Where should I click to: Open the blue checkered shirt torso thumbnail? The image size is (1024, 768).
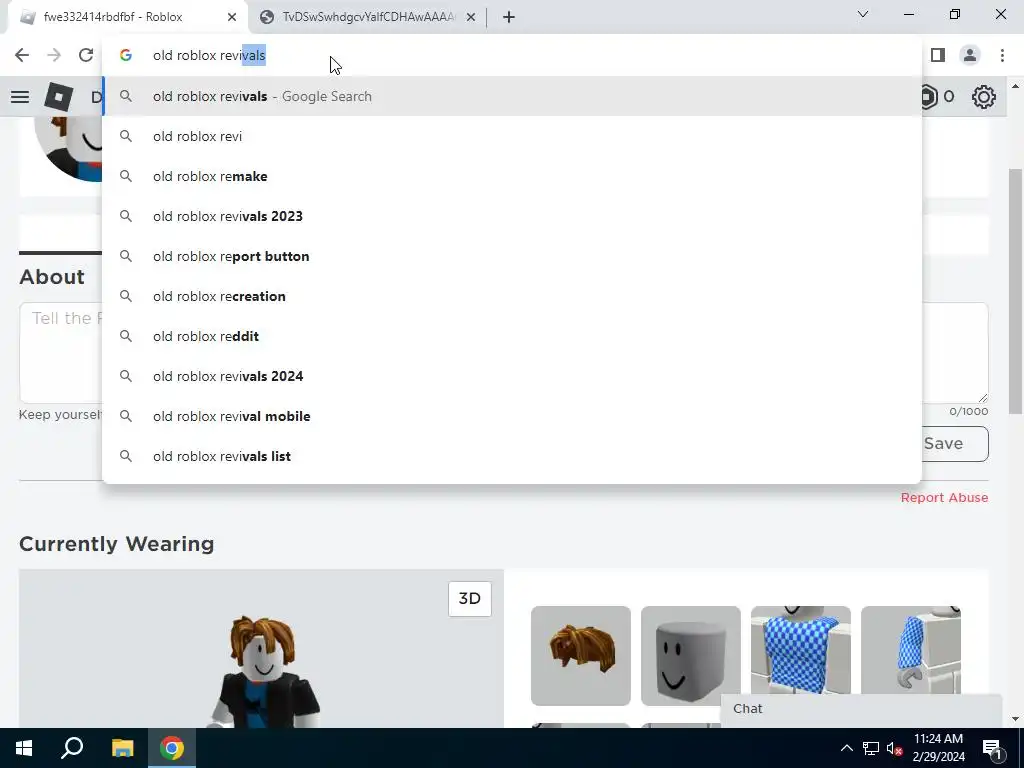coord(801,650)
